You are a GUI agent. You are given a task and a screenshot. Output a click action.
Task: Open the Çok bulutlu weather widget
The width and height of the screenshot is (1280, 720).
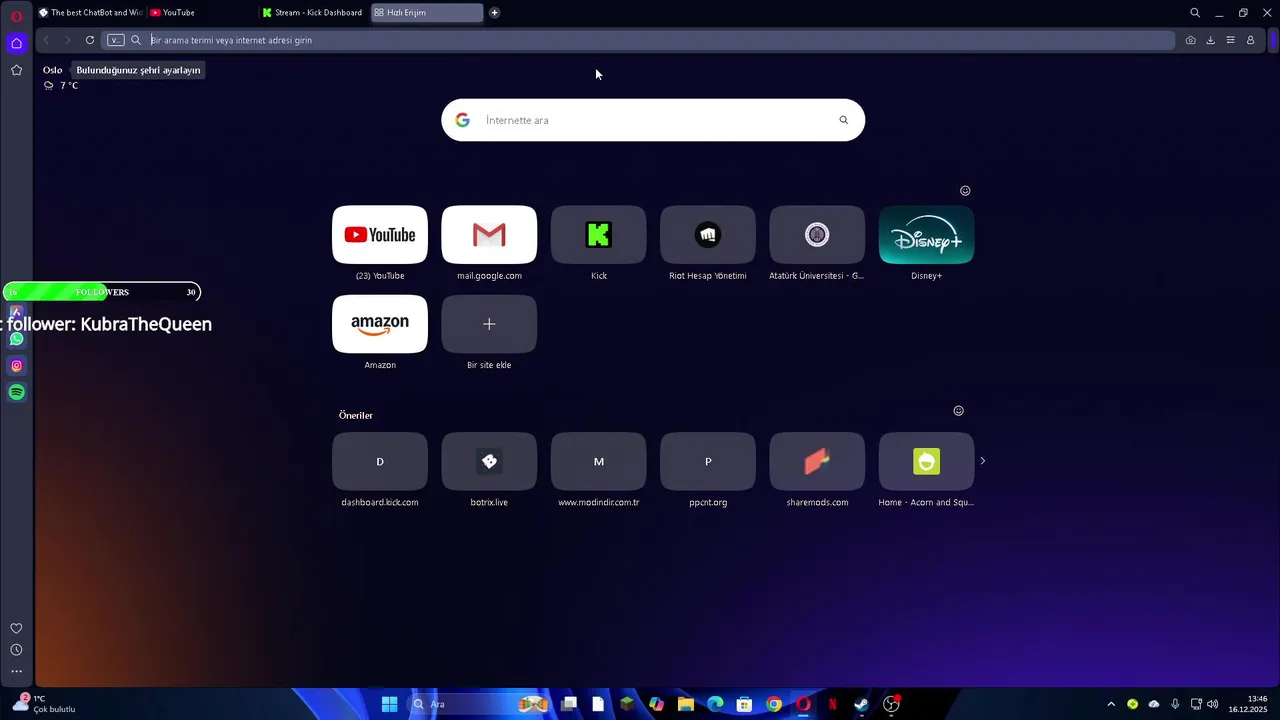(43, 704)
